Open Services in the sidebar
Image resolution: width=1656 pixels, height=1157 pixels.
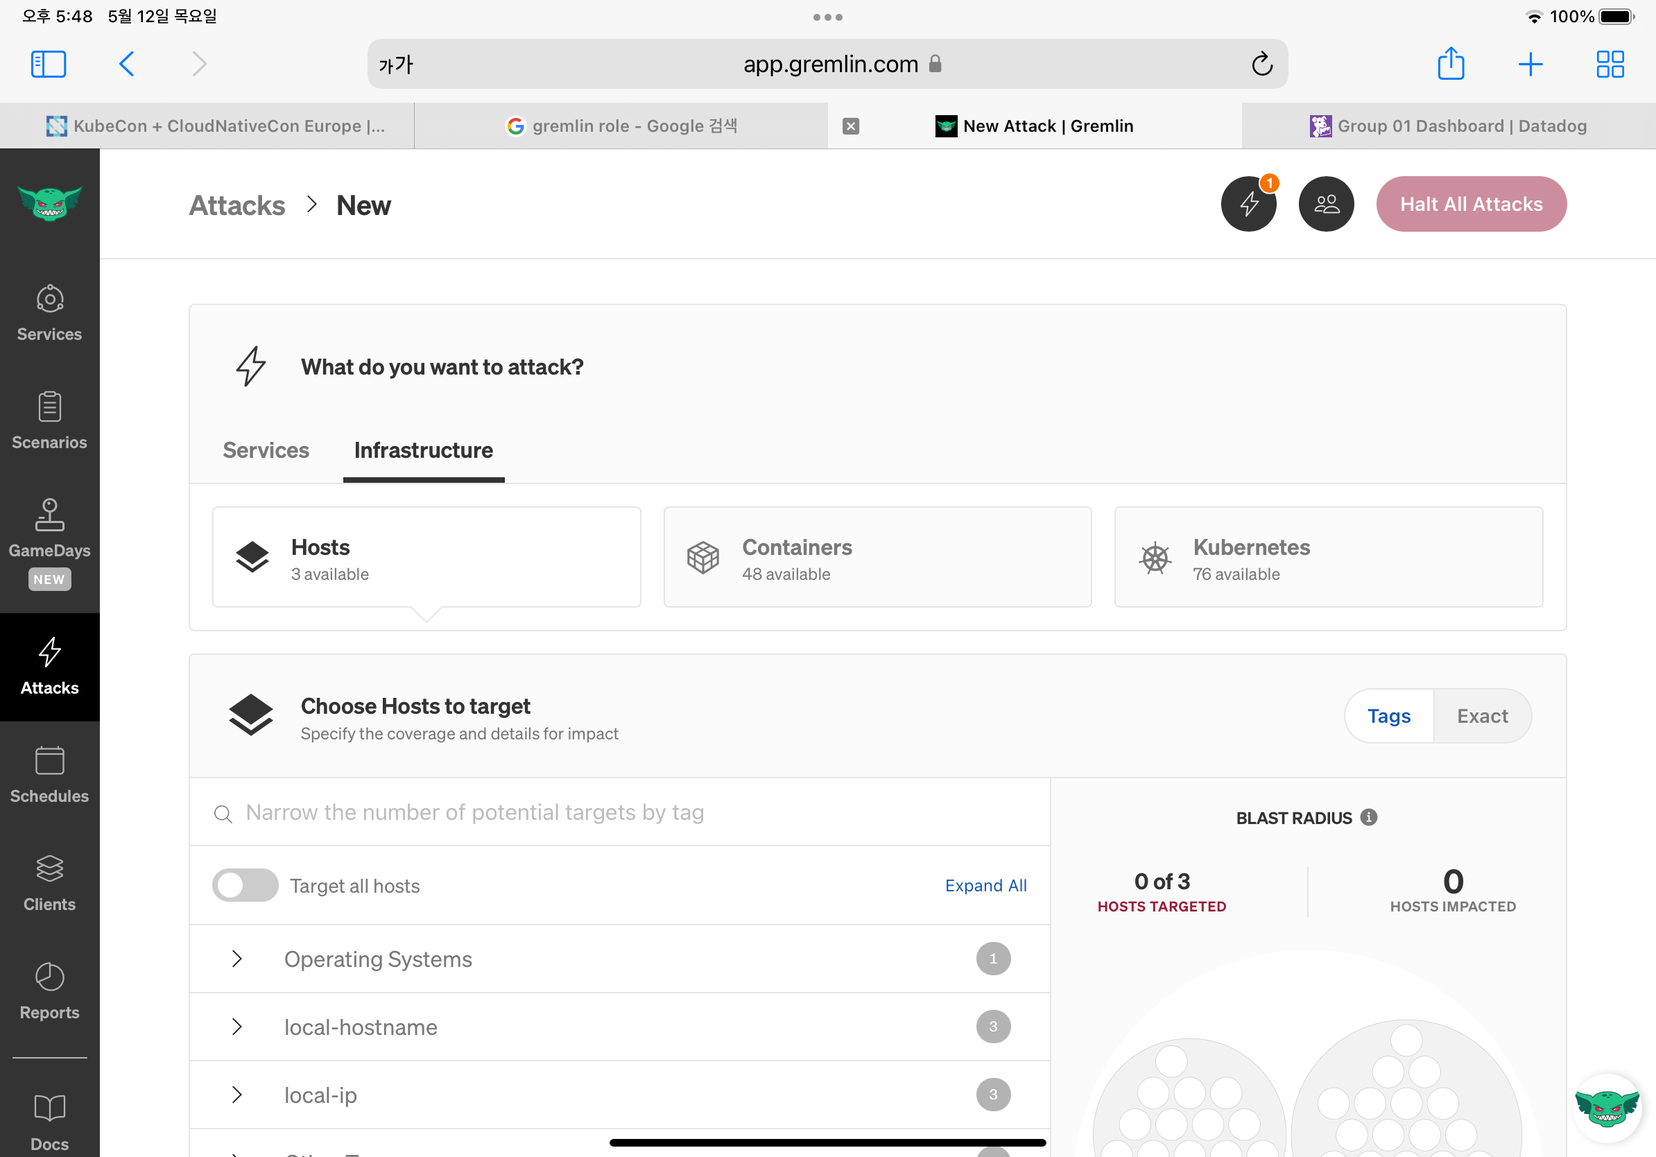pyautogui.click(x=50, y=314)
